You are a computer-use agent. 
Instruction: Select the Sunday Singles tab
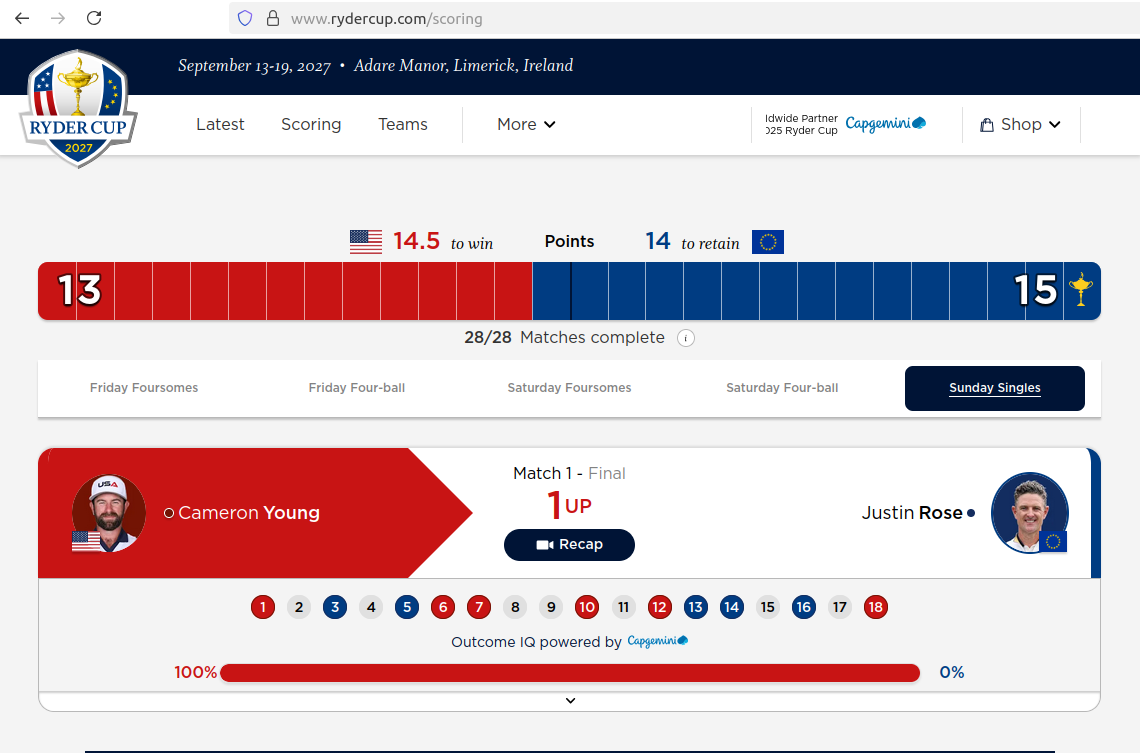point(994,388)
